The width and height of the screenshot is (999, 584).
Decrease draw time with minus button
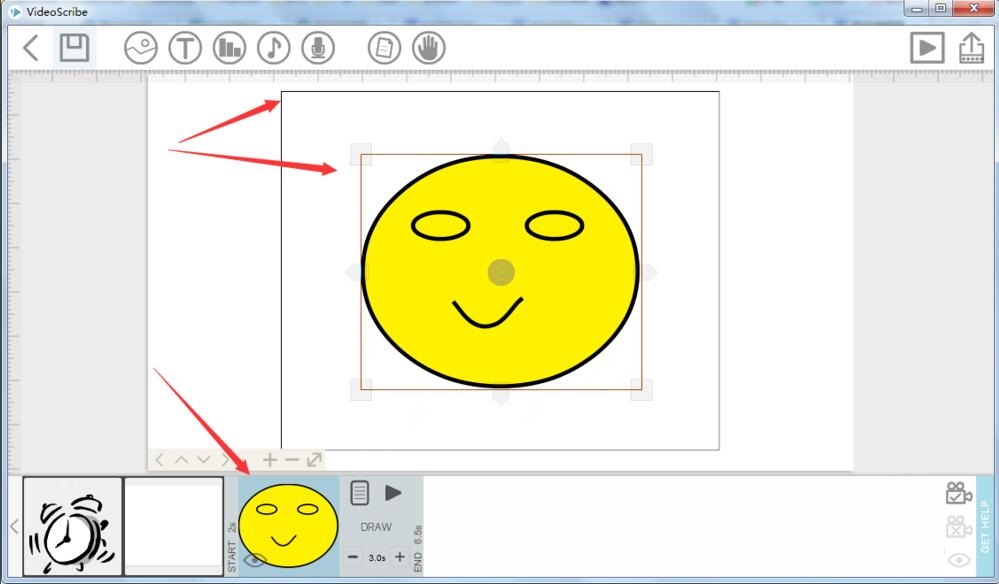(x=353, y=557)
